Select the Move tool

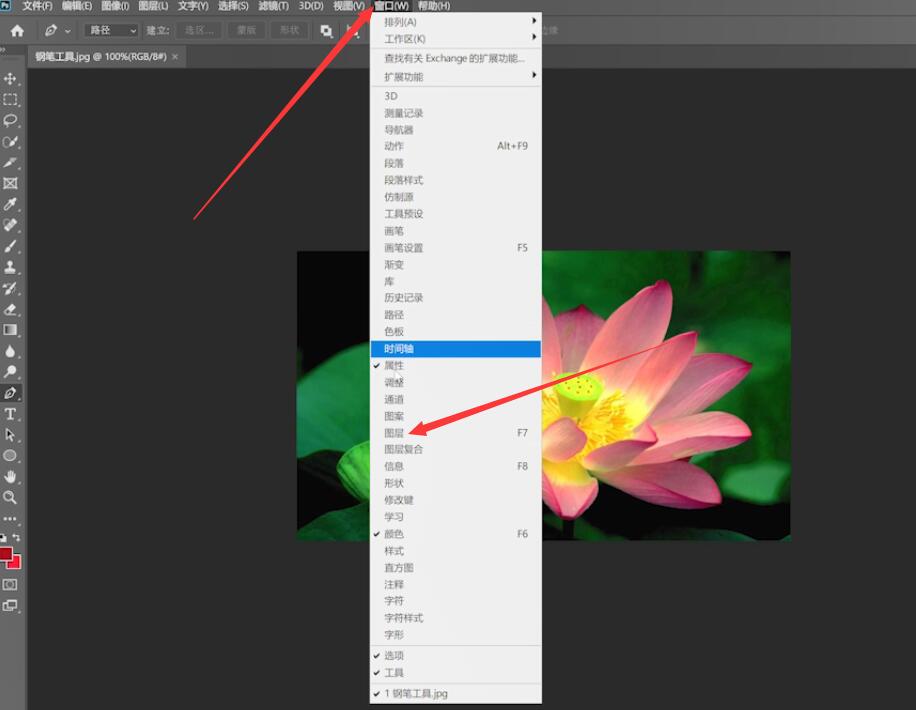tap(10, 78)
